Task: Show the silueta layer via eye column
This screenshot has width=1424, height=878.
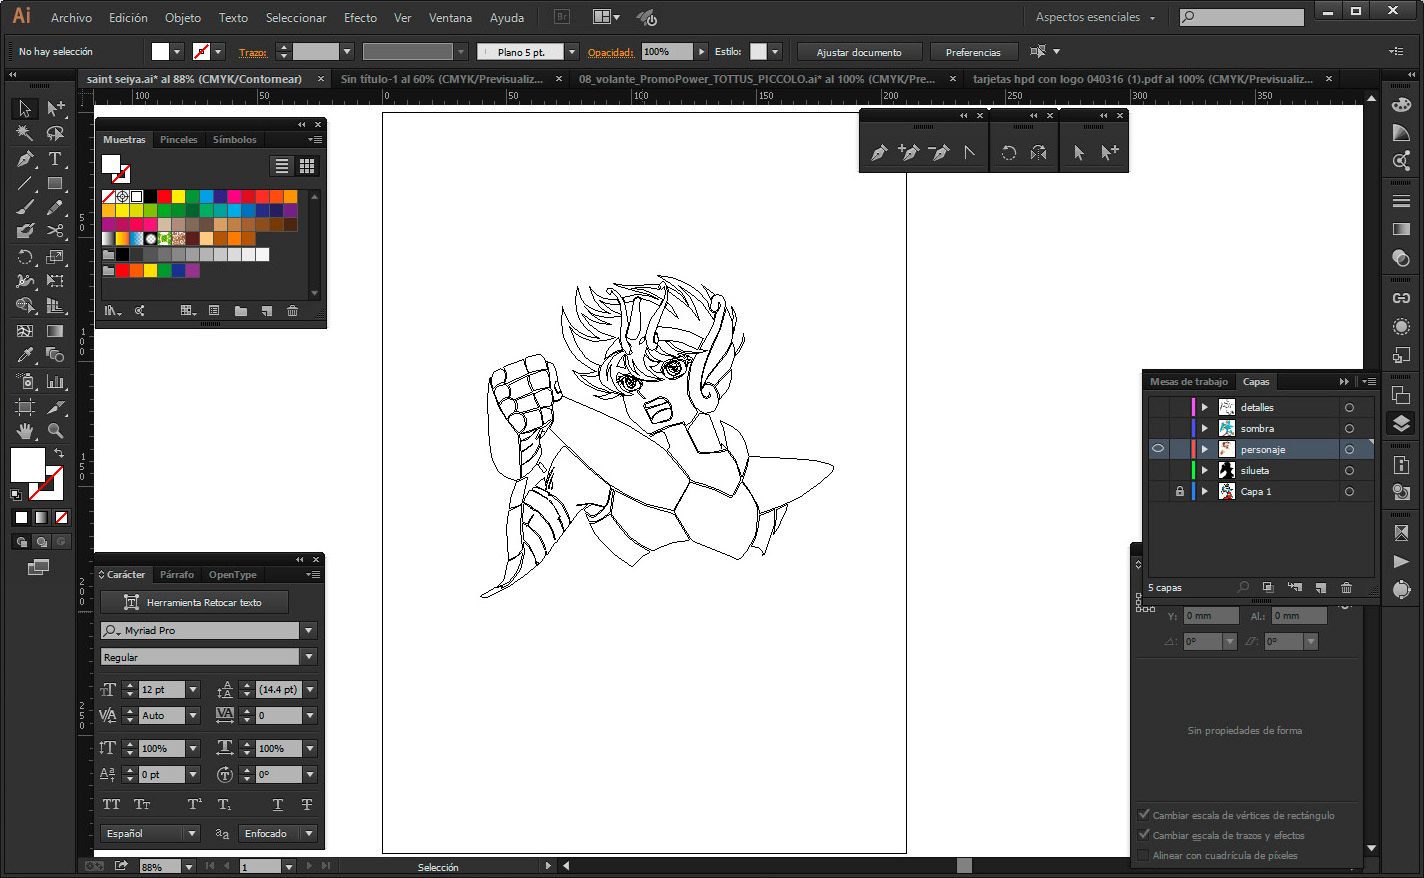Action: pos(1158,470)
